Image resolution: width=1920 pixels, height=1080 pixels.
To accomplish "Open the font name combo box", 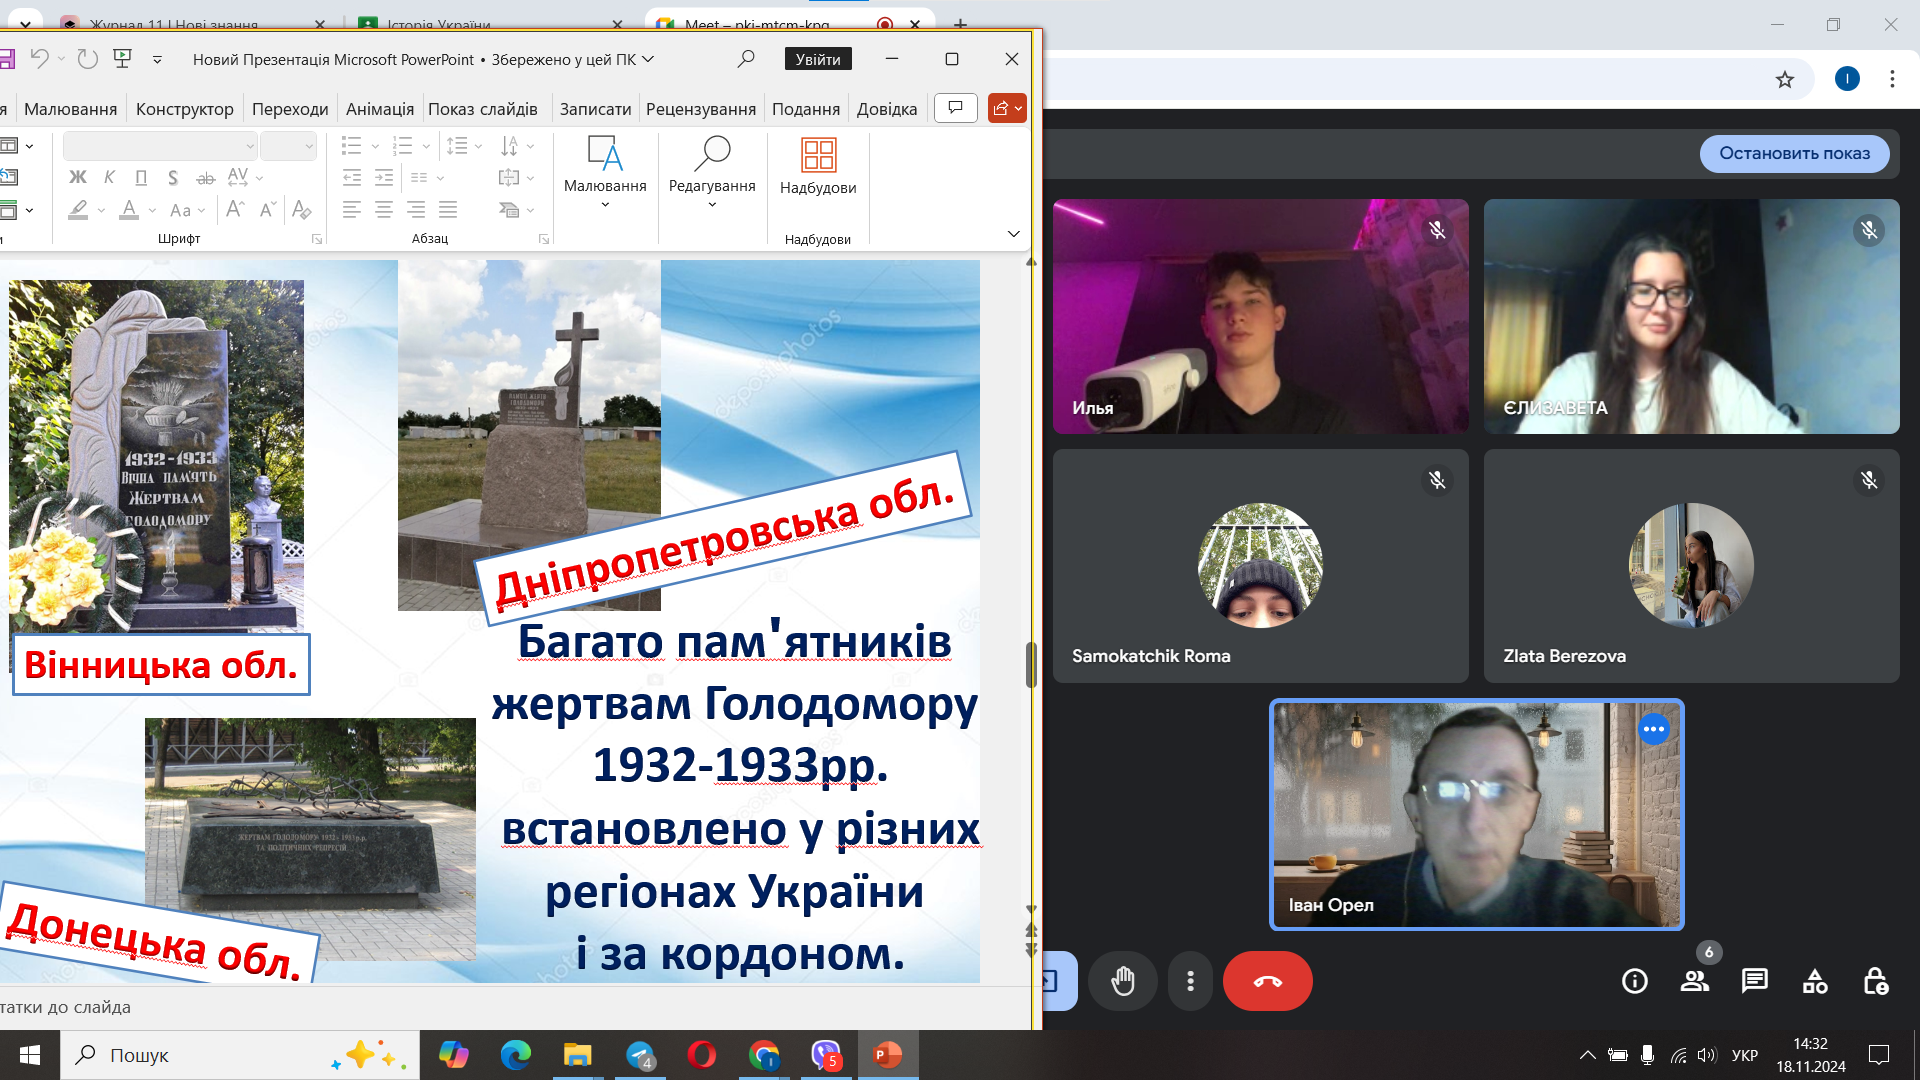I will 160,146.
